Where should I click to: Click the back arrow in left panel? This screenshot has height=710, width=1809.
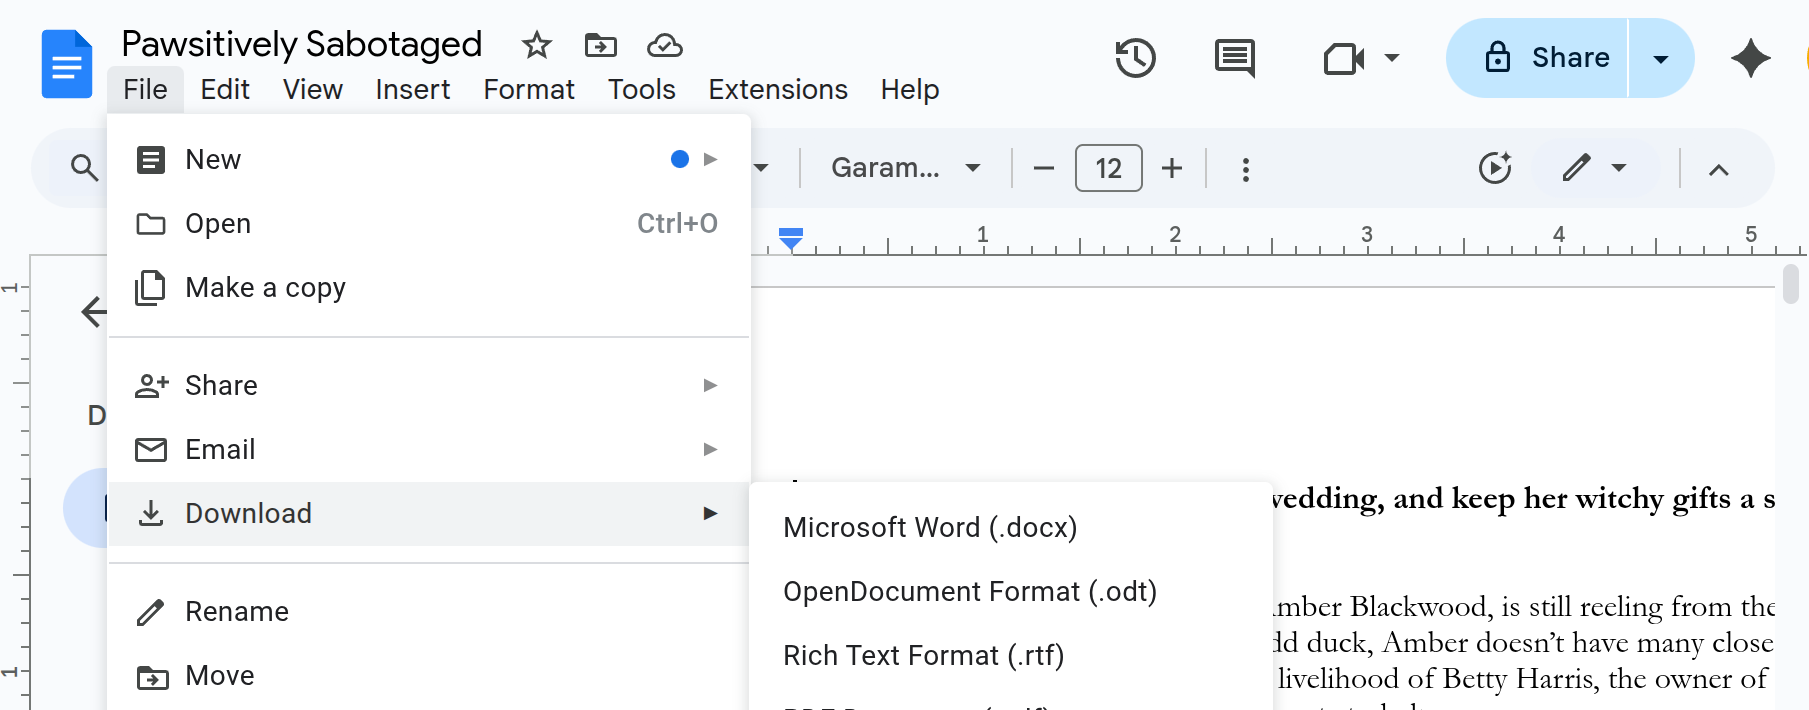tap(94, 312)
